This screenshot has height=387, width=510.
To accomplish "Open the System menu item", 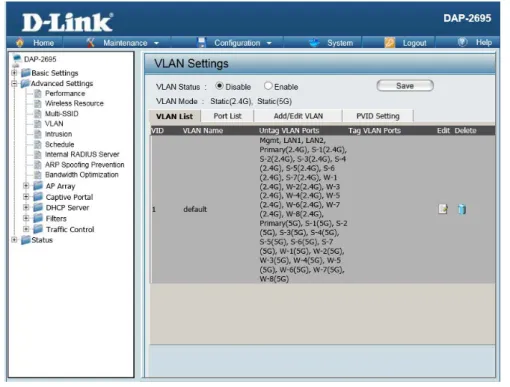I will (340, 43).
